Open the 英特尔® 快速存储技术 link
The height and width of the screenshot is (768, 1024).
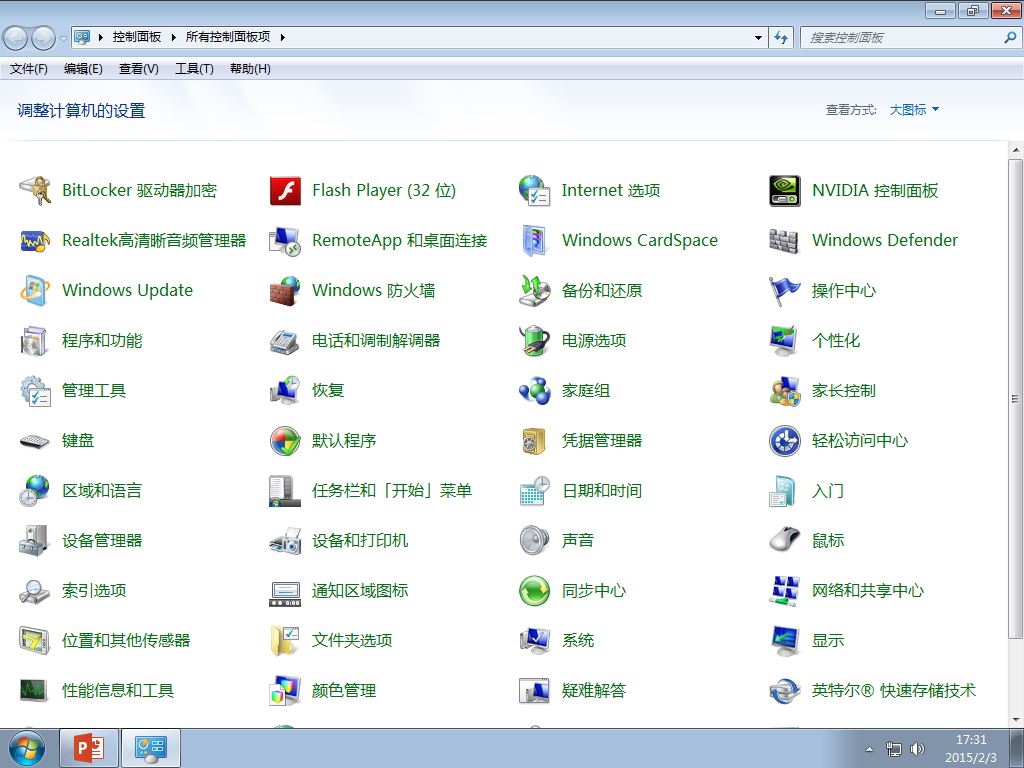[893, 690]
